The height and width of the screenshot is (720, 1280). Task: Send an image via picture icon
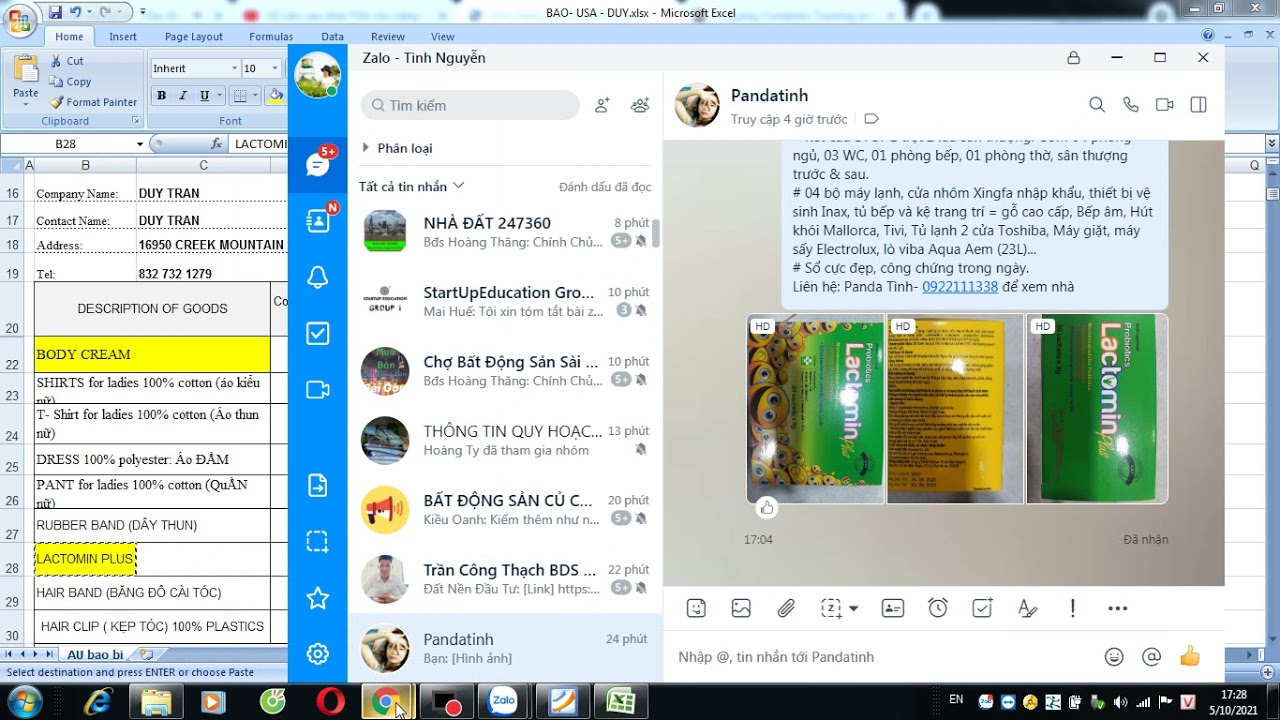click(x=741, y=608)
